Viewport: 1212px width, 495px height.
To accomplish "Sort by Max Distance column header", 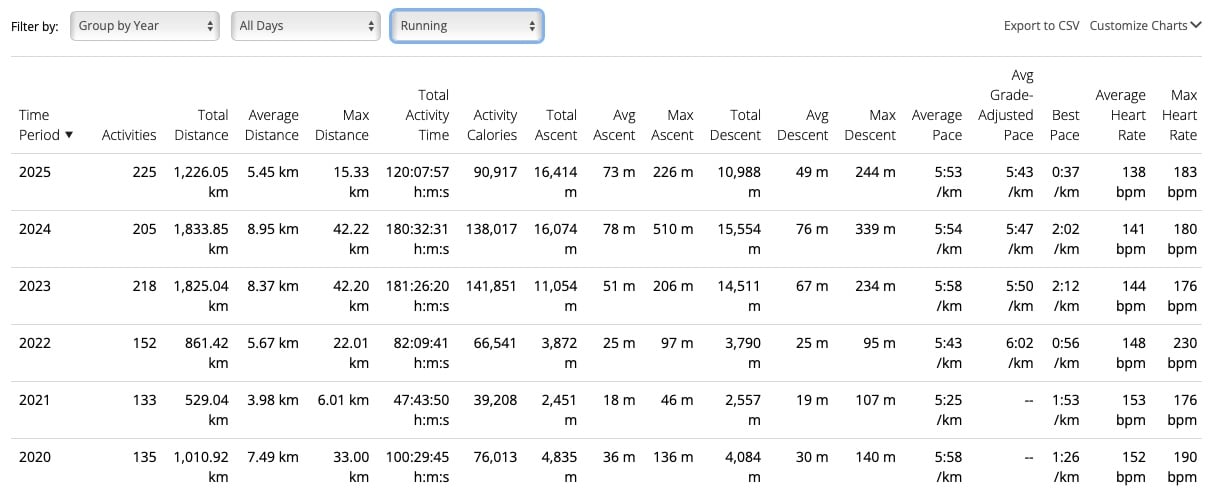I will pos(342,125).
